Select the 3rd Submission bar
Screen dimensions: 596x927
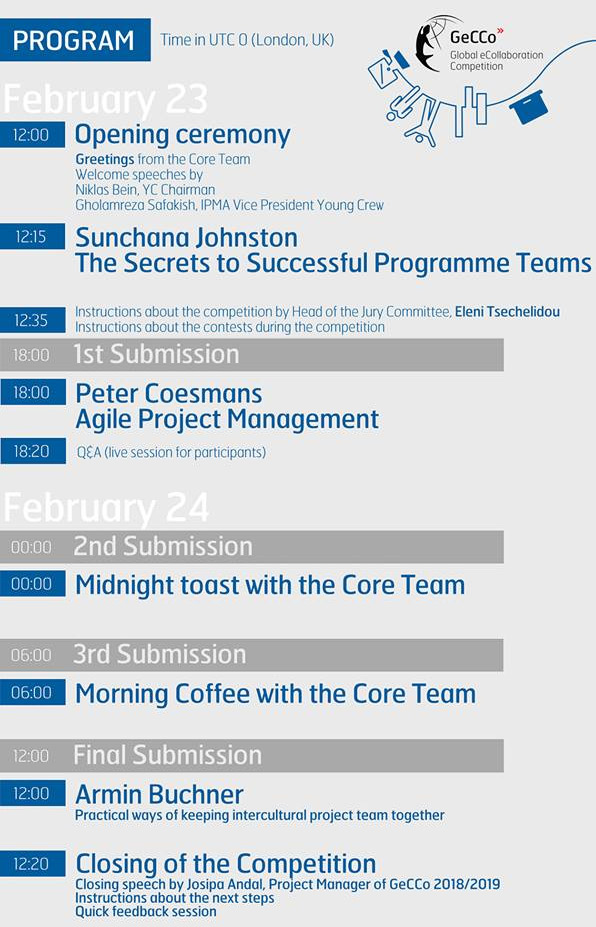(252, 655)
